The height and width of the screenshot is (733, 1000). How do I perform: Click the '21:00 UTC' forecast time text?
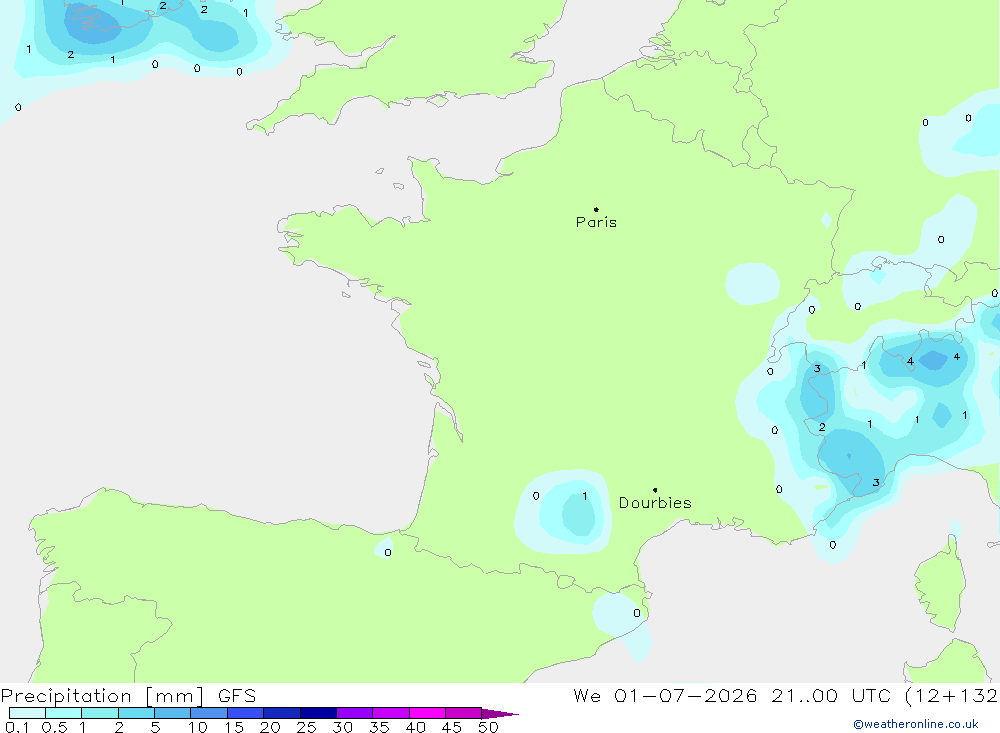click(x=830, y=696)
